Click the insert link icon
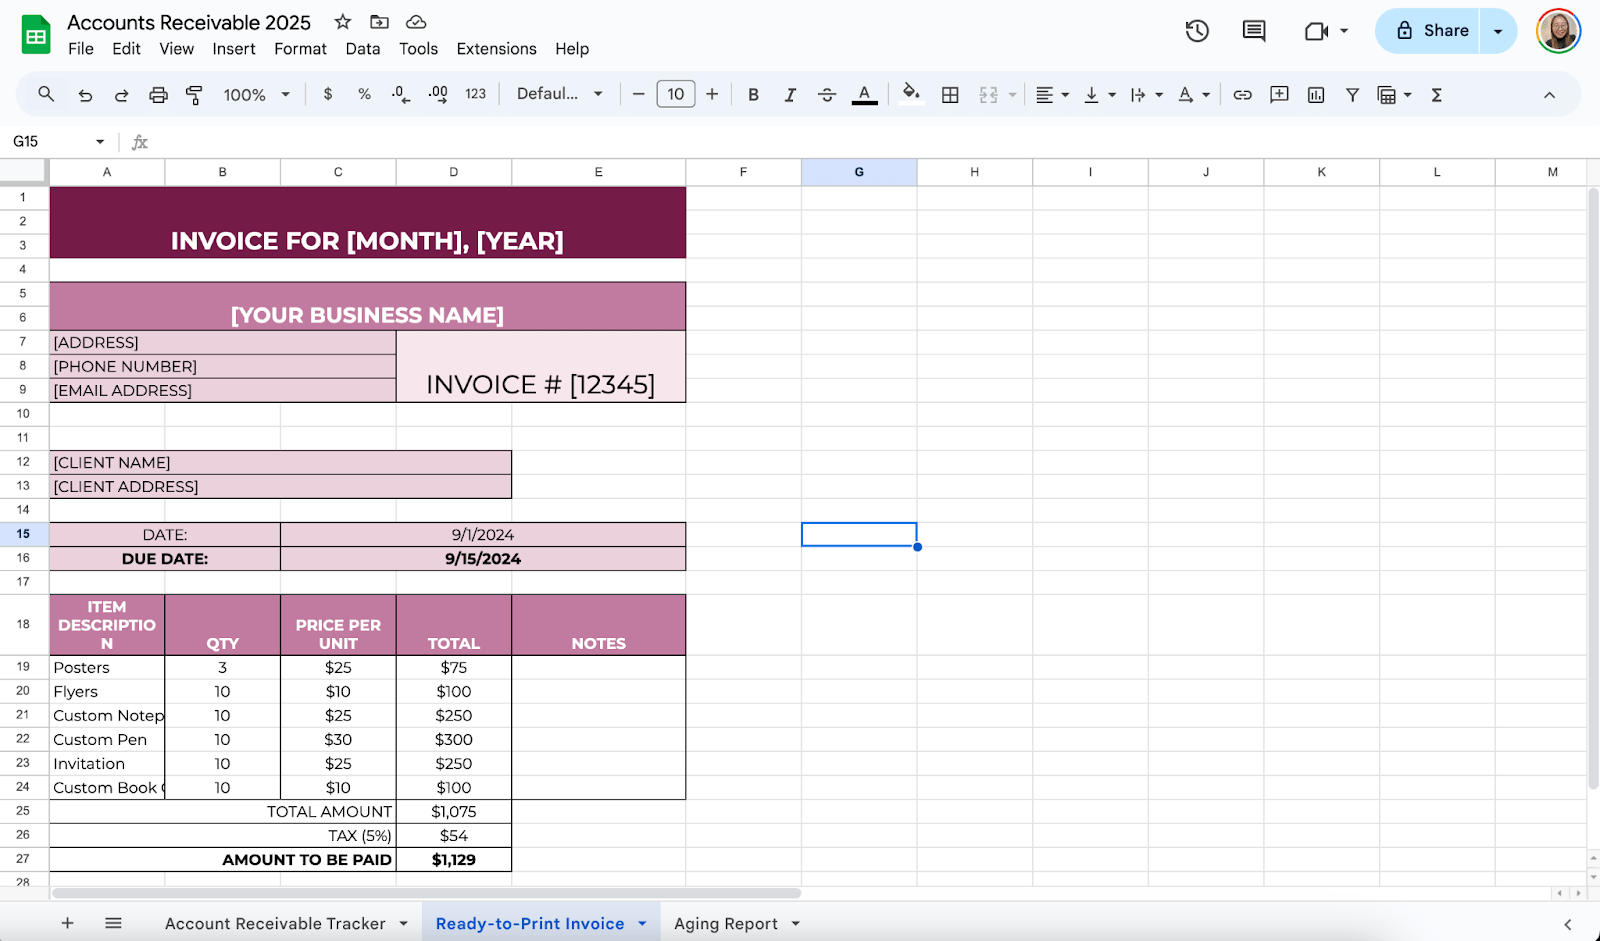This screenshot has height=941, width=1600. 1242,95
